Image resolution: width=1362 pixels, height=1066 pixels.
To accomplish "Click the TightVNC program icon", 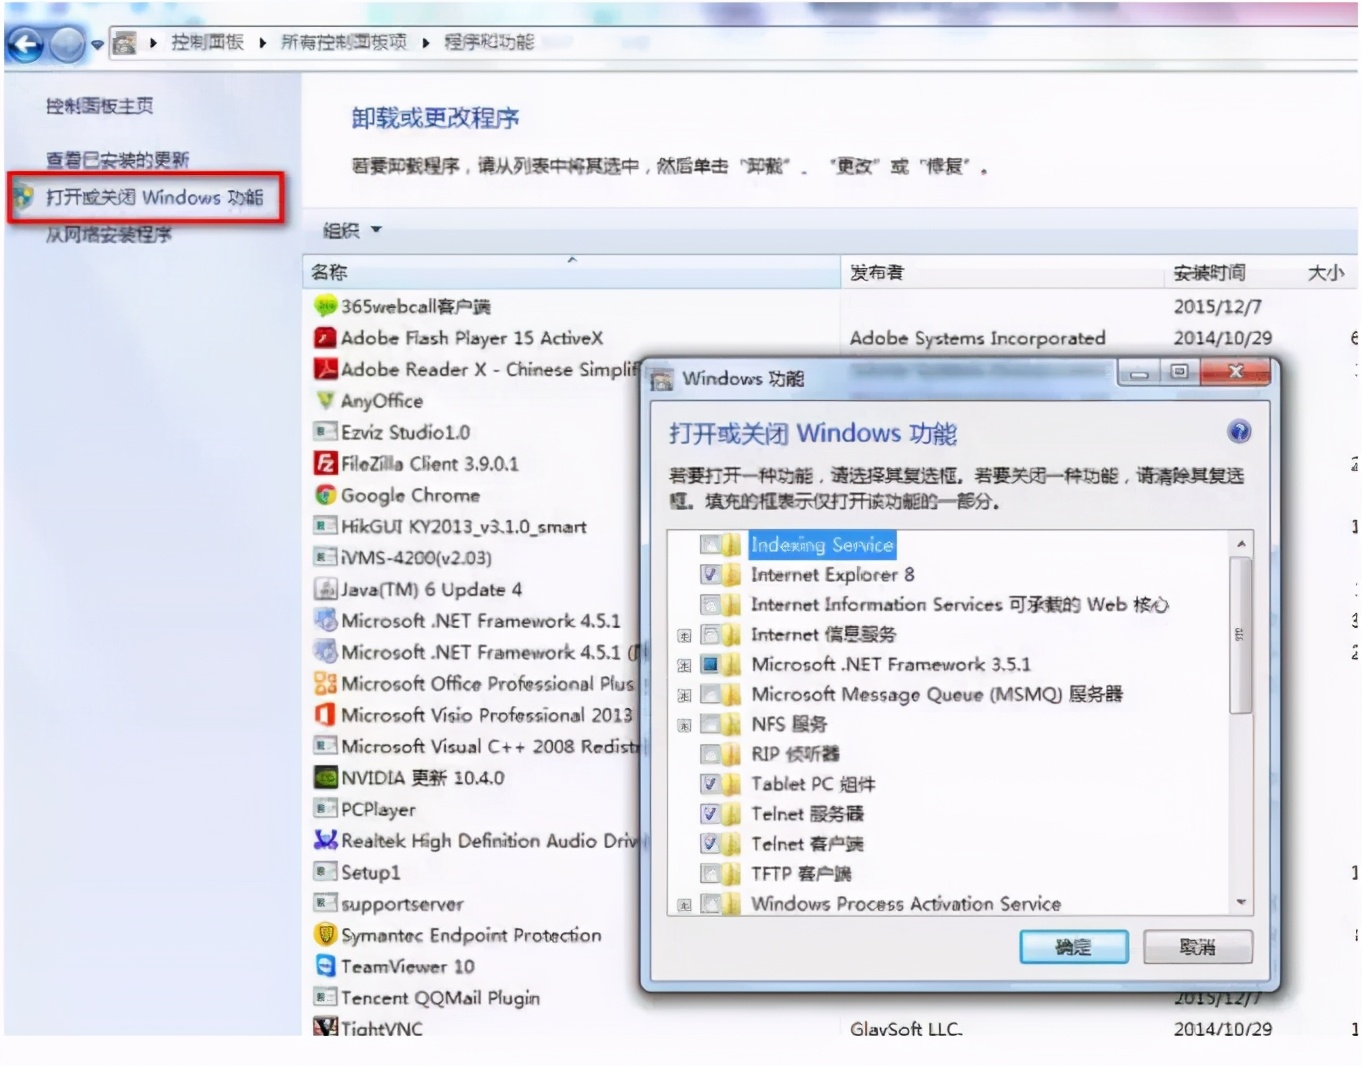I will (x=325, y=1027).
